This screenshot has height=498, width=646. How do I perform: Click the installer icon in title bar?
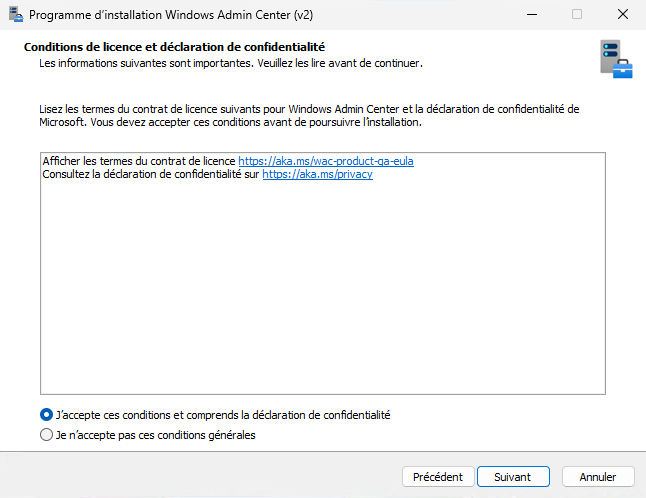coord(16,15)
